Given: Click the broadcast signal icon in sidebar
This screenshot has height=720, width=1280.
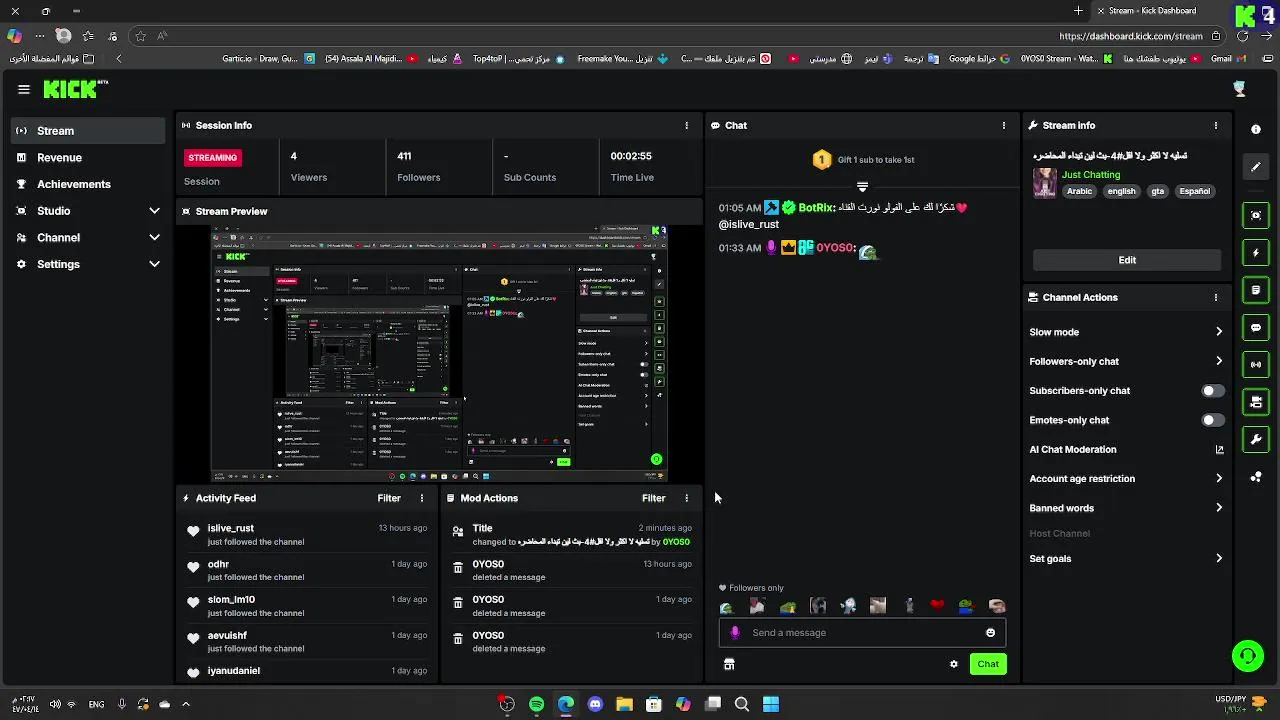Looking at the screenshot, I should coord(1256,365).
